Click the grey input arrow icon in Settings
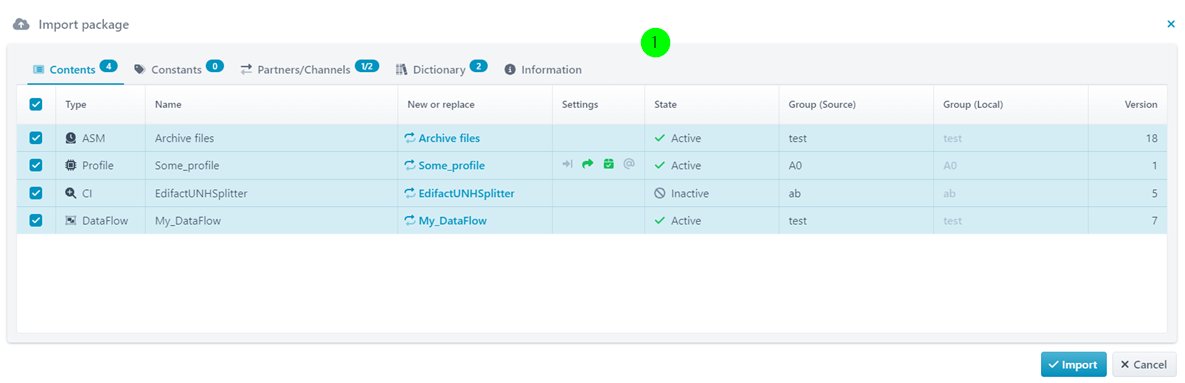The height and width of the screenshot is (383, 1185). (567, 165)
